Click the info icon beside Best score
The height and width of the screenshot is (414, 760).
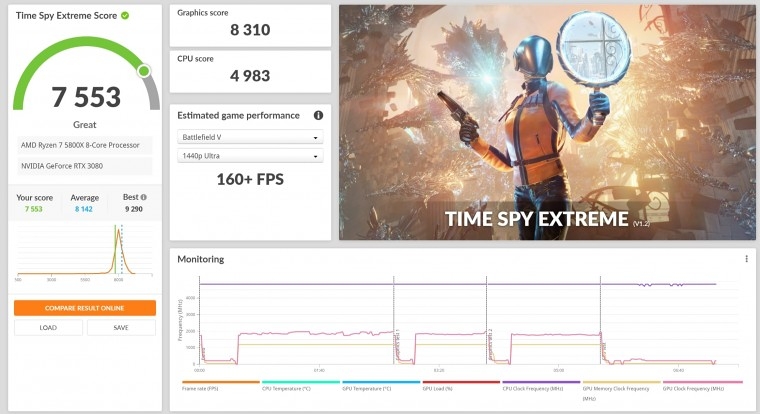(x=143, y=197)
